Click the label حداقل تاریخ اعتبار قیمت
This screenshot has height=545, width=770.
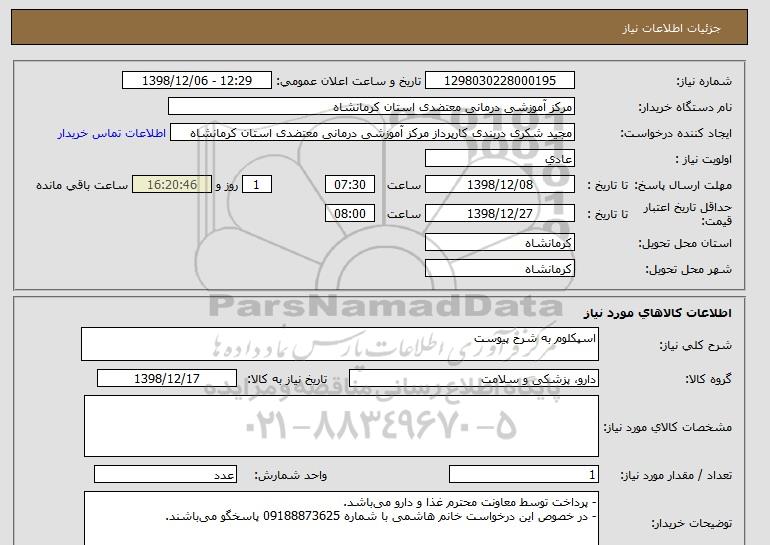pyautogui.click(x=688, y=215)
